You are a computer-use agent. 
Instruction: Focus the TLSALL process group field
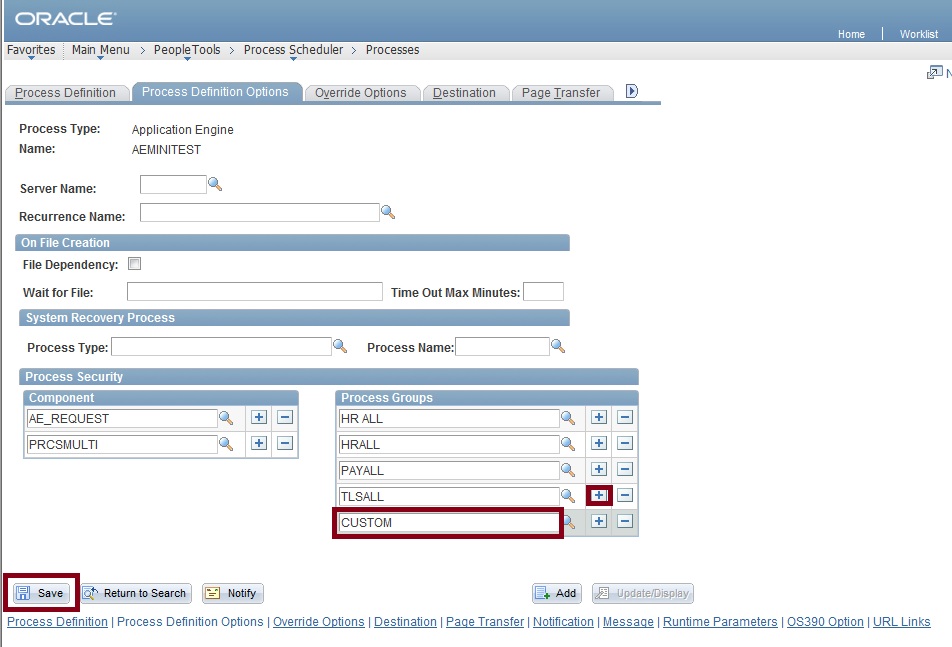pyautogui.click(x=449, y=496)
